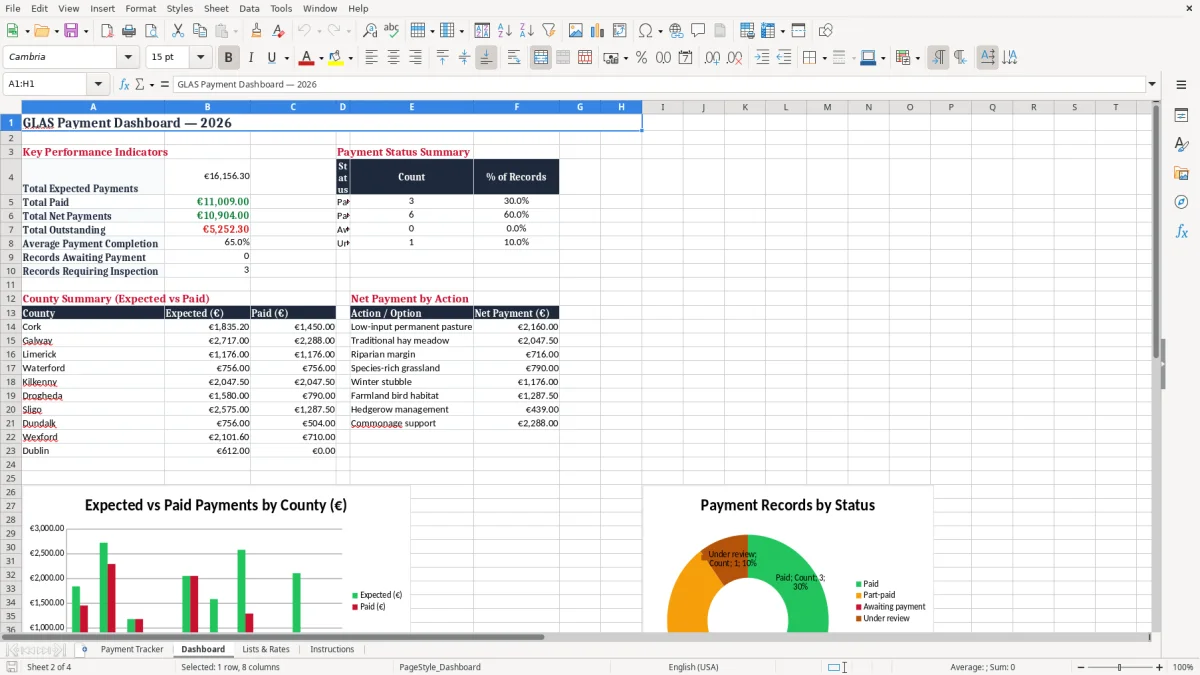Open sidebar Functions panel
Screen dimensions: 1200x675
[1181, 231]
